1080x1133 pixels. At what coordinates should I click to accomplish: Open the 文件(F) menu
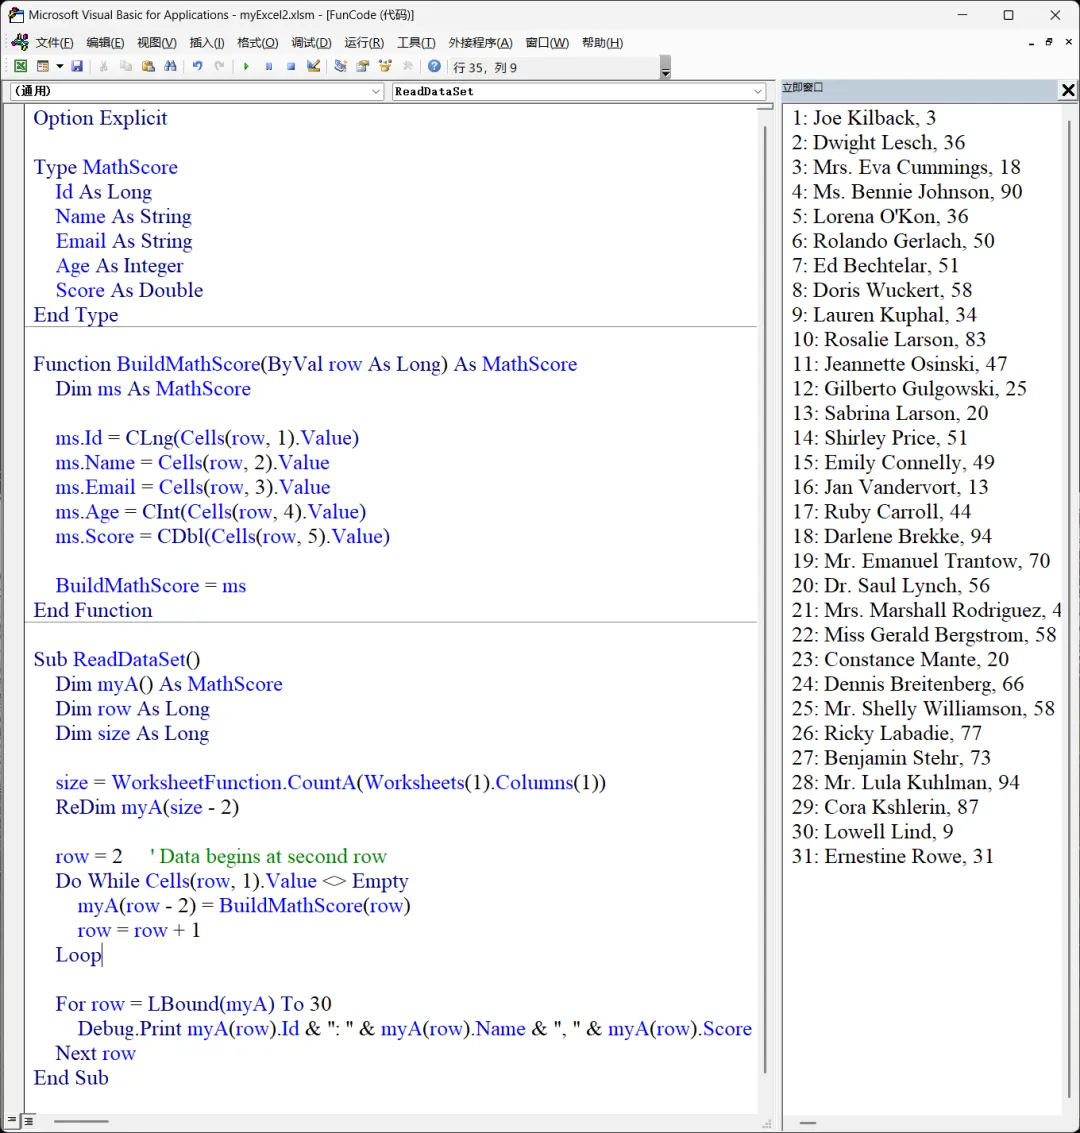pos(55,43)
